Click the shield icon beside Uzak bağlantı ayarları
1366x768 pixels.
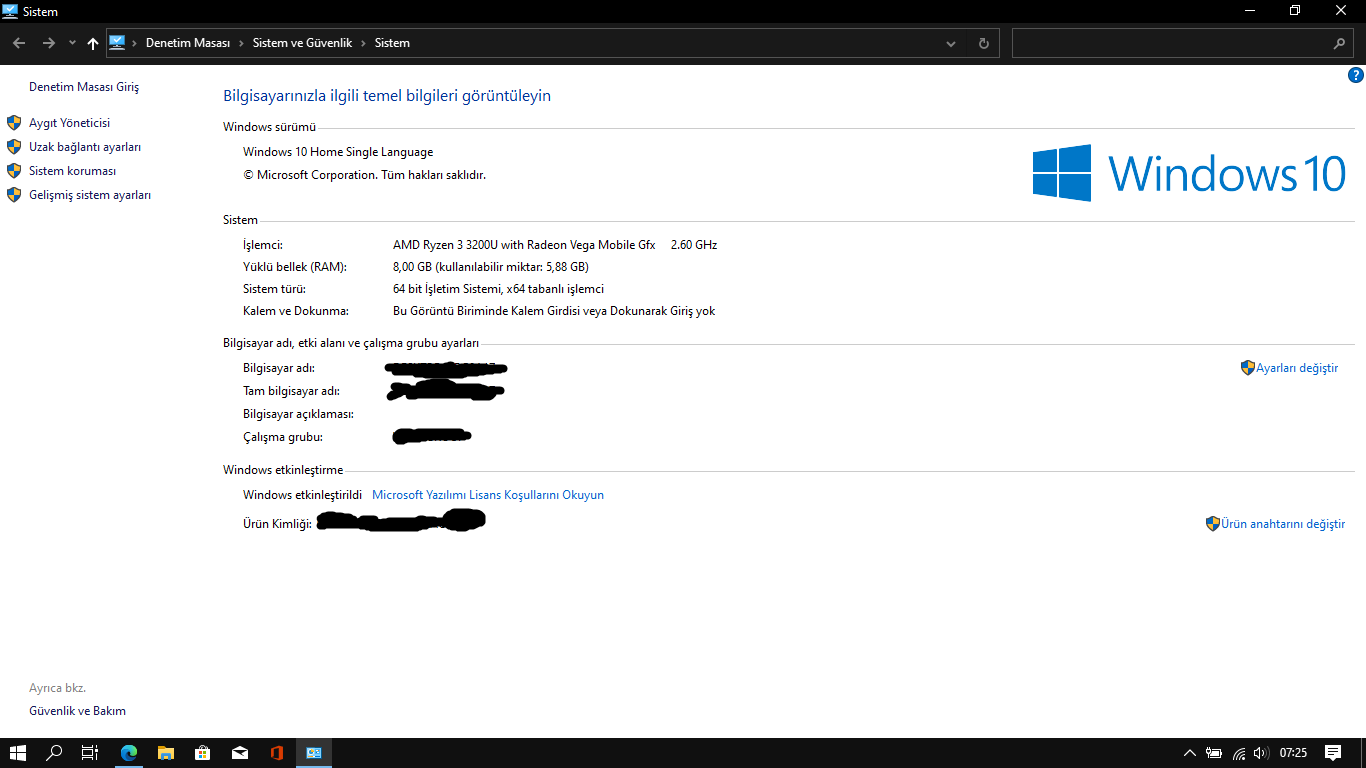click(x=14, y=147)
